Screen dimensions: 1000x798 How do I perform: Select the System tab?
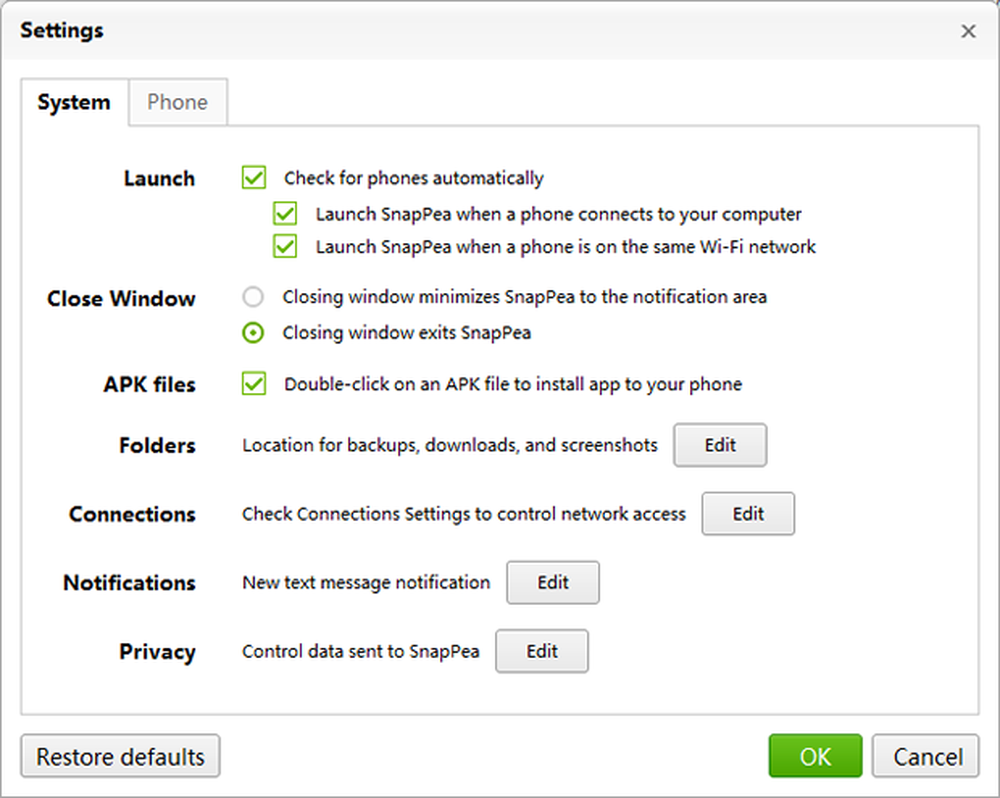click(x=74, y=102)
